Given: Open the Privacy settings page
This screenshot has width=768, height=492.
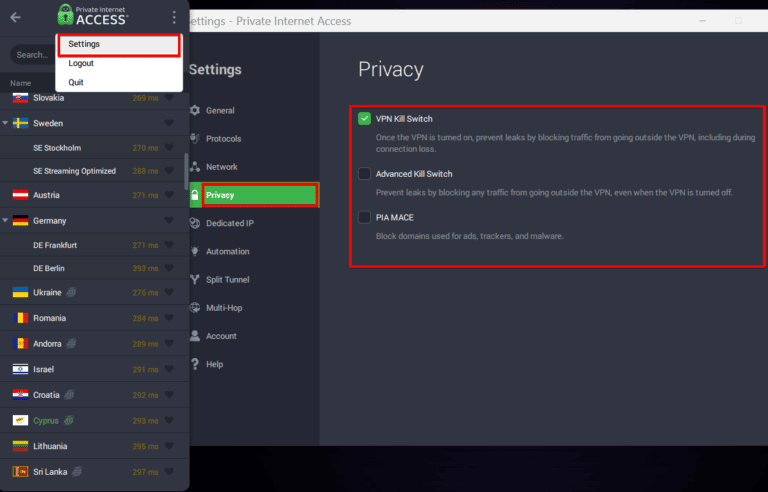Looking at the screenshot, I should (x=255, y=195).
